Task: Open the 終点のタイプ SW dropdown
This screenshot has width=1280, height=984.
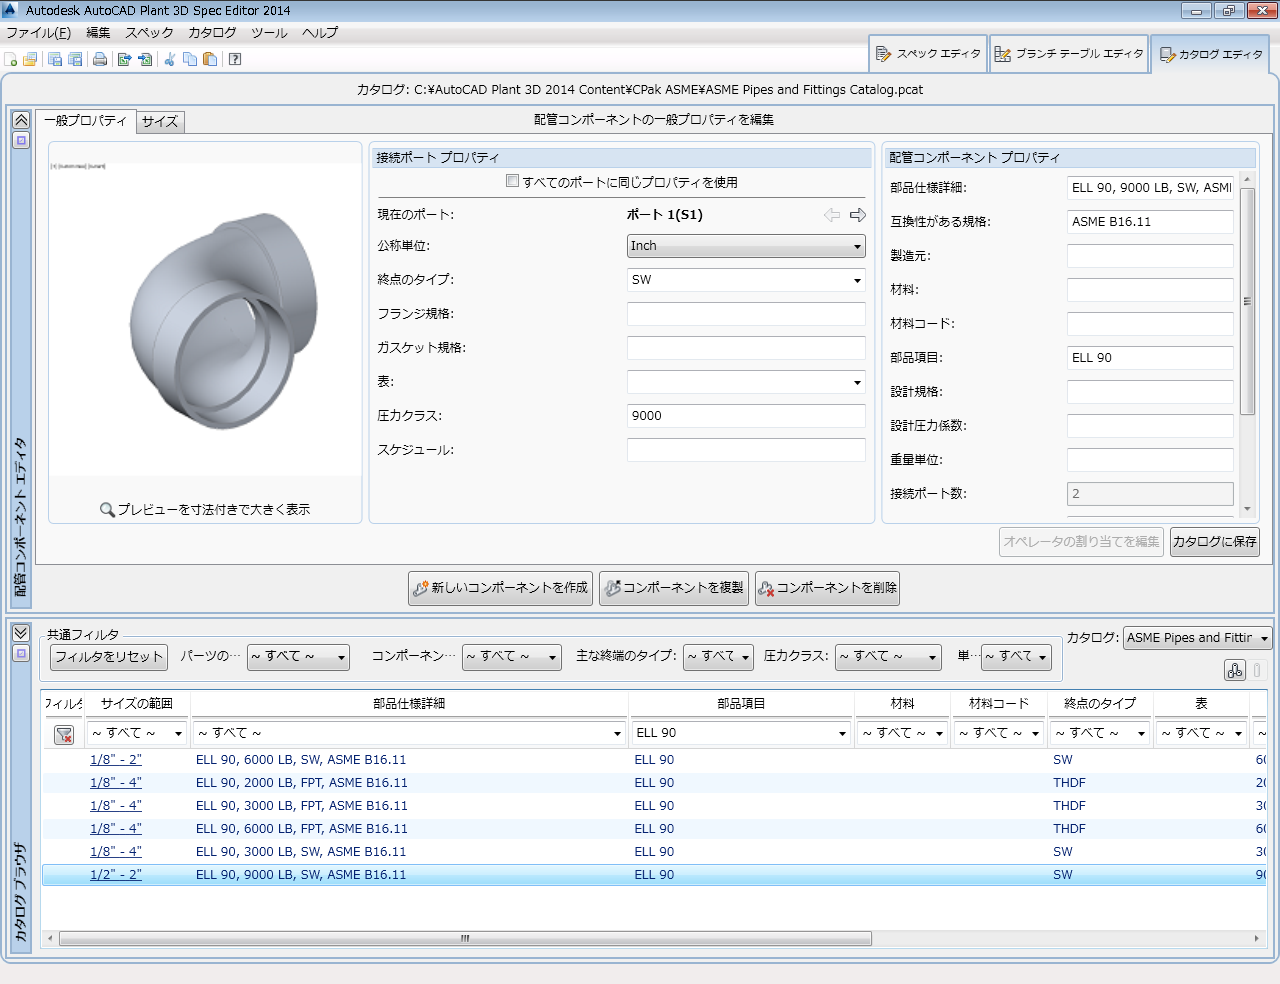Action: click(x=746, y=280)
